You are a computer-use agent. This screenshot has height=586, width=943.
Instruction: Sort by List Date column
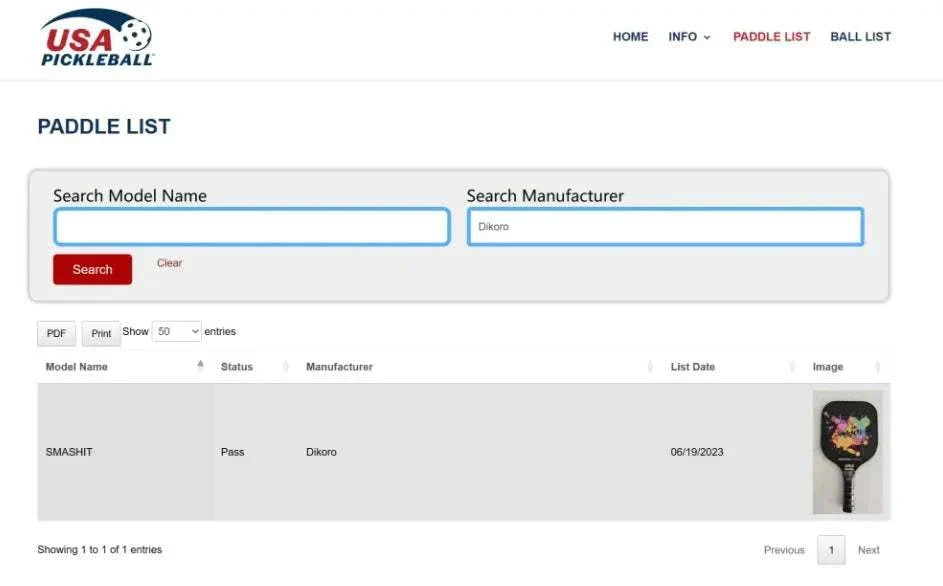pyautogui.click(x=733, y=366)
